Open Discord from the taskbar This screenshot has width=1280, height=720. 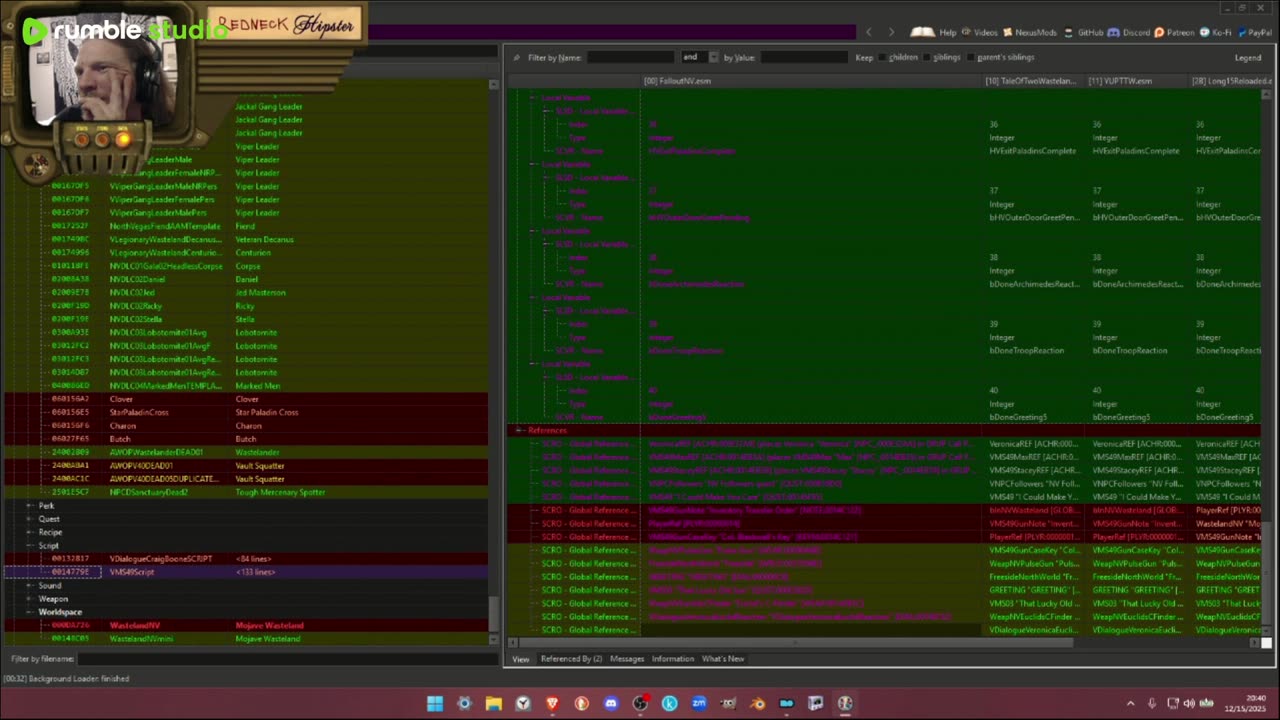[611, 703]
